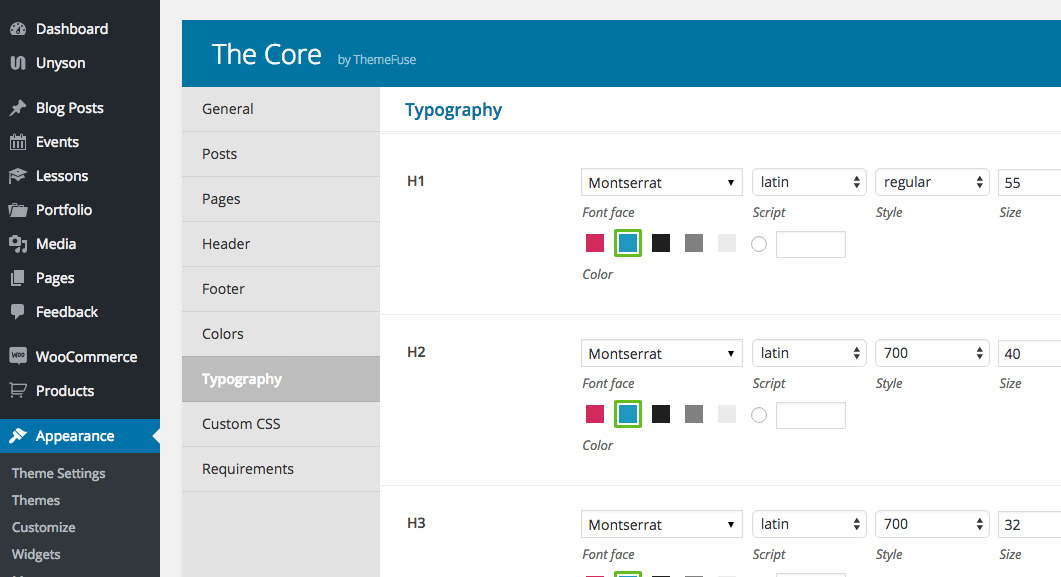Viewport: 1061px width, 577px height.
Task: Pick the black color swatch for H2
Action: point(661,415)
